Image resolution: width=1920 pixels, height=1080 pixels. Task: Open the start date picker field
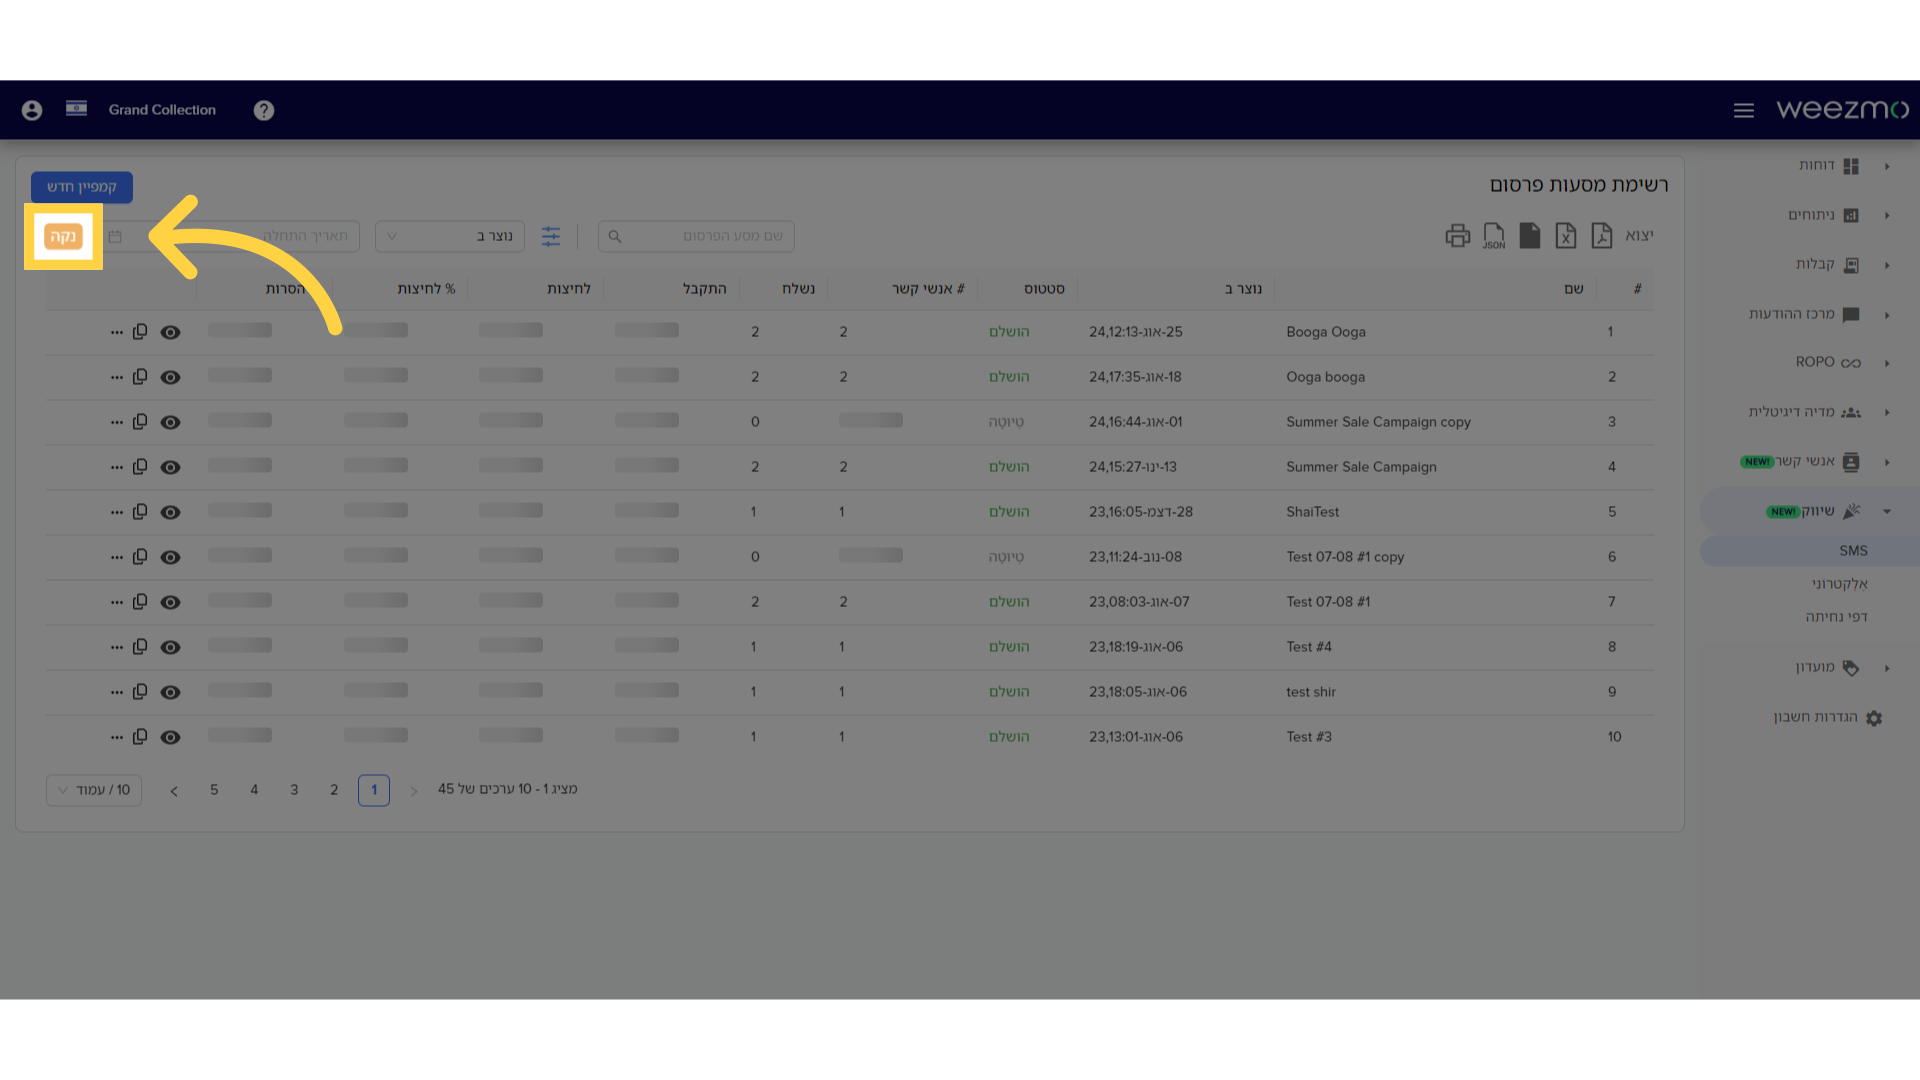tap(232, 236)
